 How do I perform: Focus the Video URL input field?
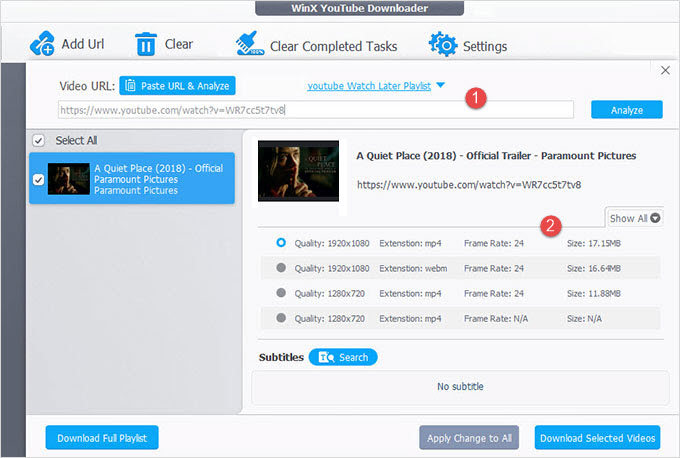316,110
